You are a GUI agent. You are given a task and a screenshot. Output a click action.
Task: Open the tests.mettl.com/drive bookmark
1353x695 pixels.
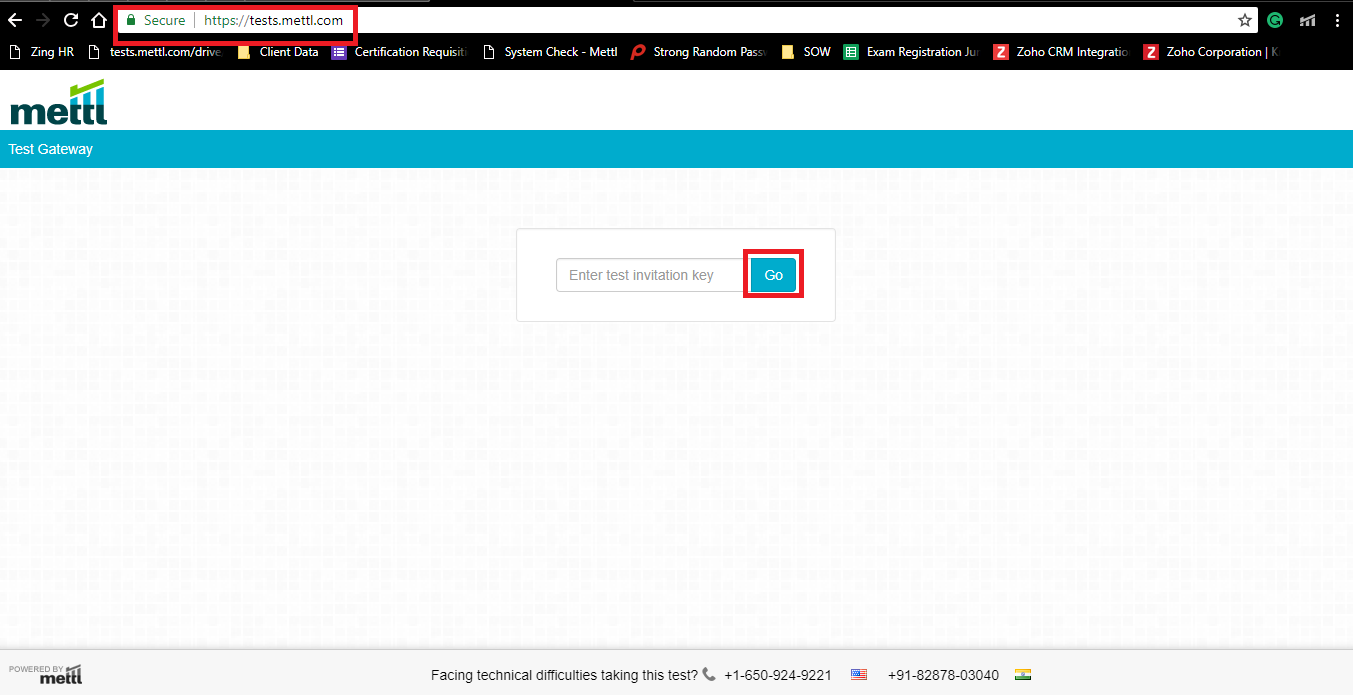click(x=154, y=52)
